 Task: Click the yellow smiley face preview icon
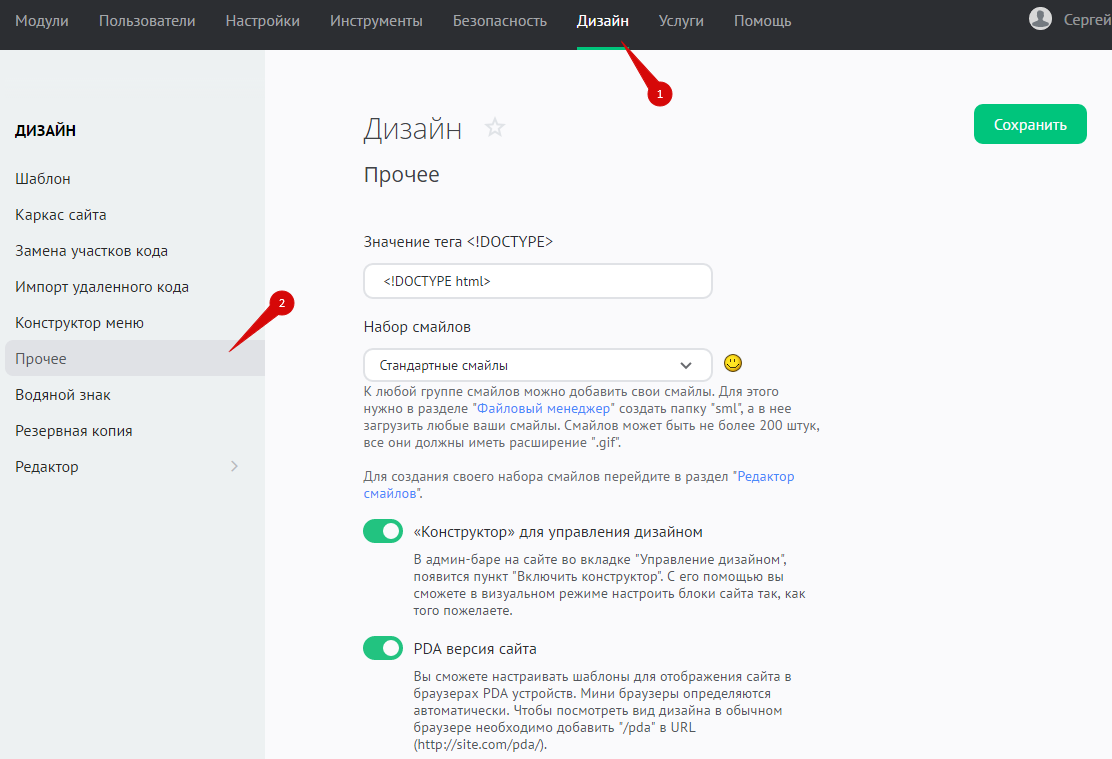coord(733,364)
